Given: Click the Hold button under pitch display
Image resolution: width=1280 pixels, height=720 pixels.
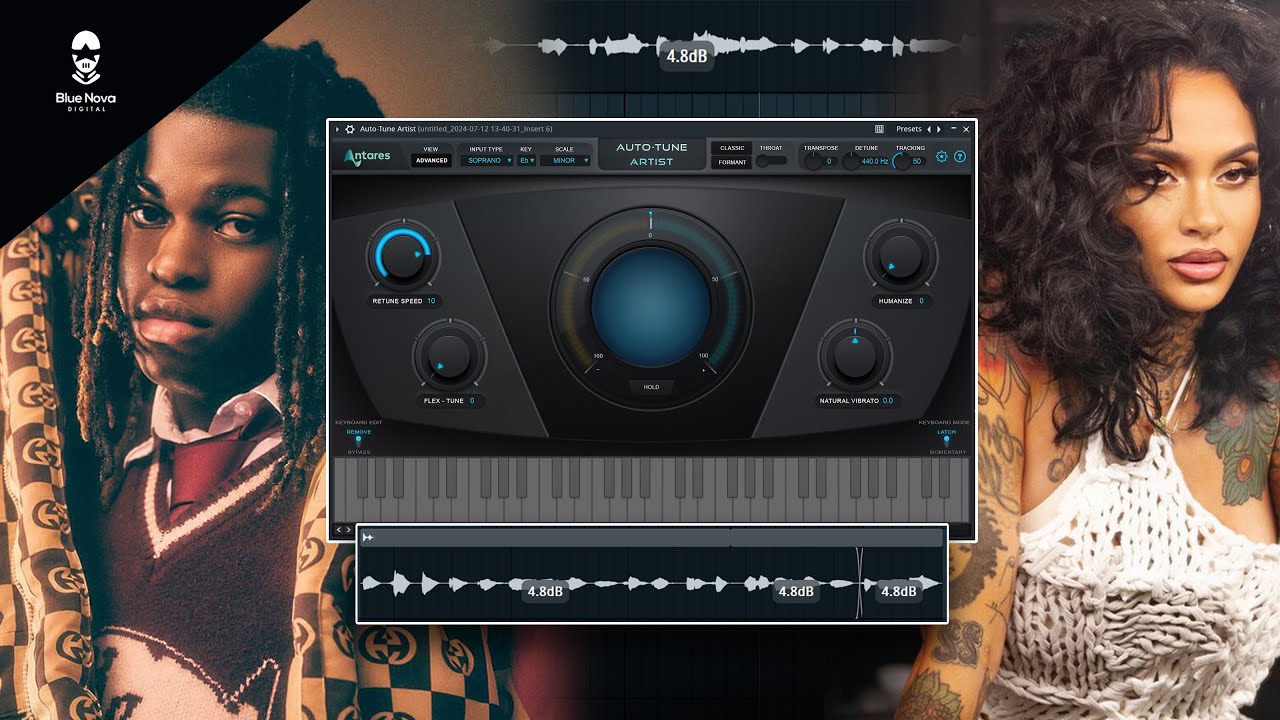Looking at the screenshot, I should (651, 387).
